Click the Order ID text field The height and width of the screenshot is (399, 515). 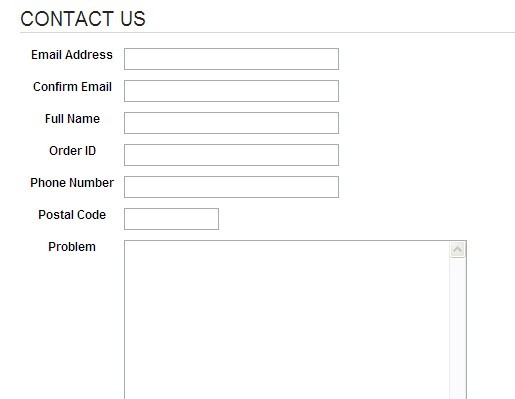click(x=231, y=155)
